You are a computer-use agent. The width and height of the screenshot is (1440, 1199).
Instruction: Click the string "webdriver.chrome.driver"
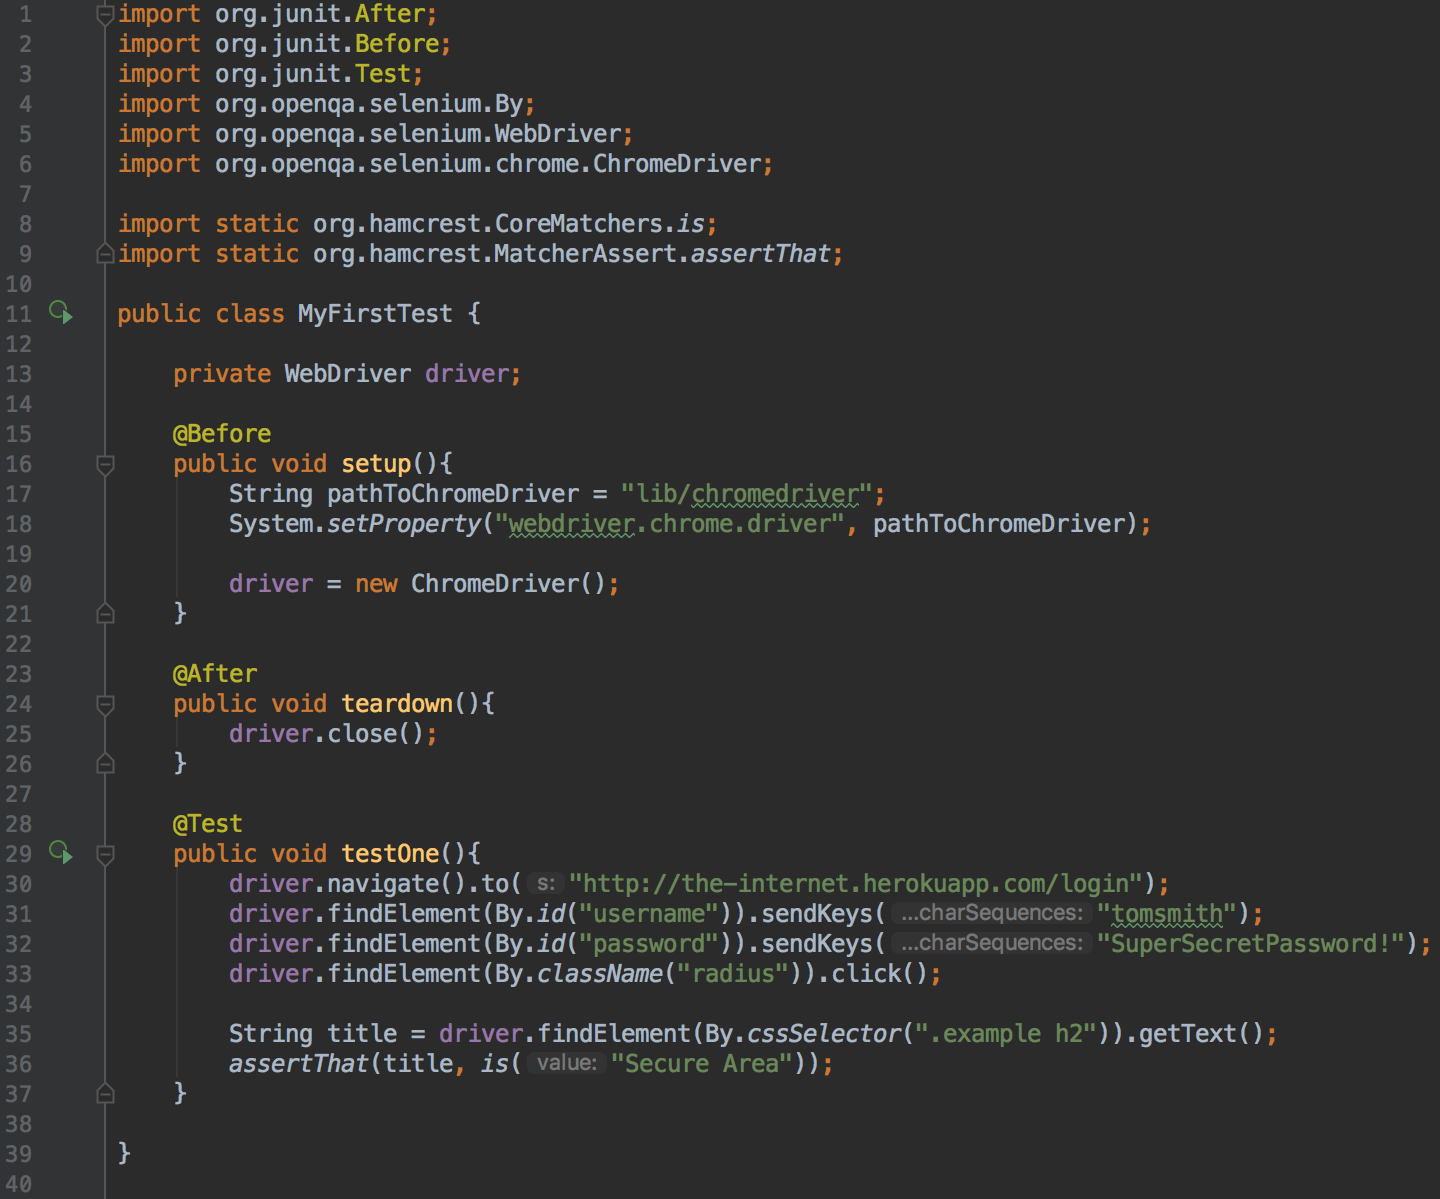pyautogui.click(x=669, y=524)
